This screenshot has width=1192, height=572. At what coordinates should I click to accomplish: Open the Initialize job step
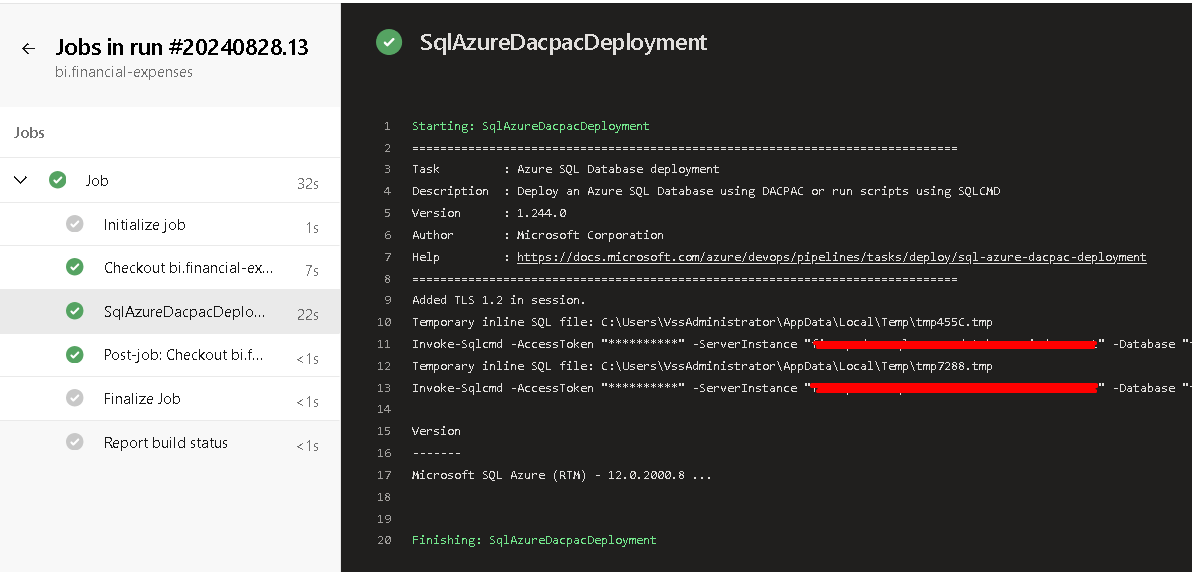(170, 224)
